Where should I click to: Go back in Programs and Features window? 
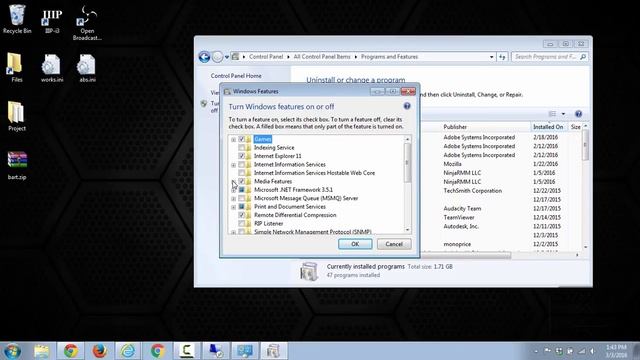(204, 57)
